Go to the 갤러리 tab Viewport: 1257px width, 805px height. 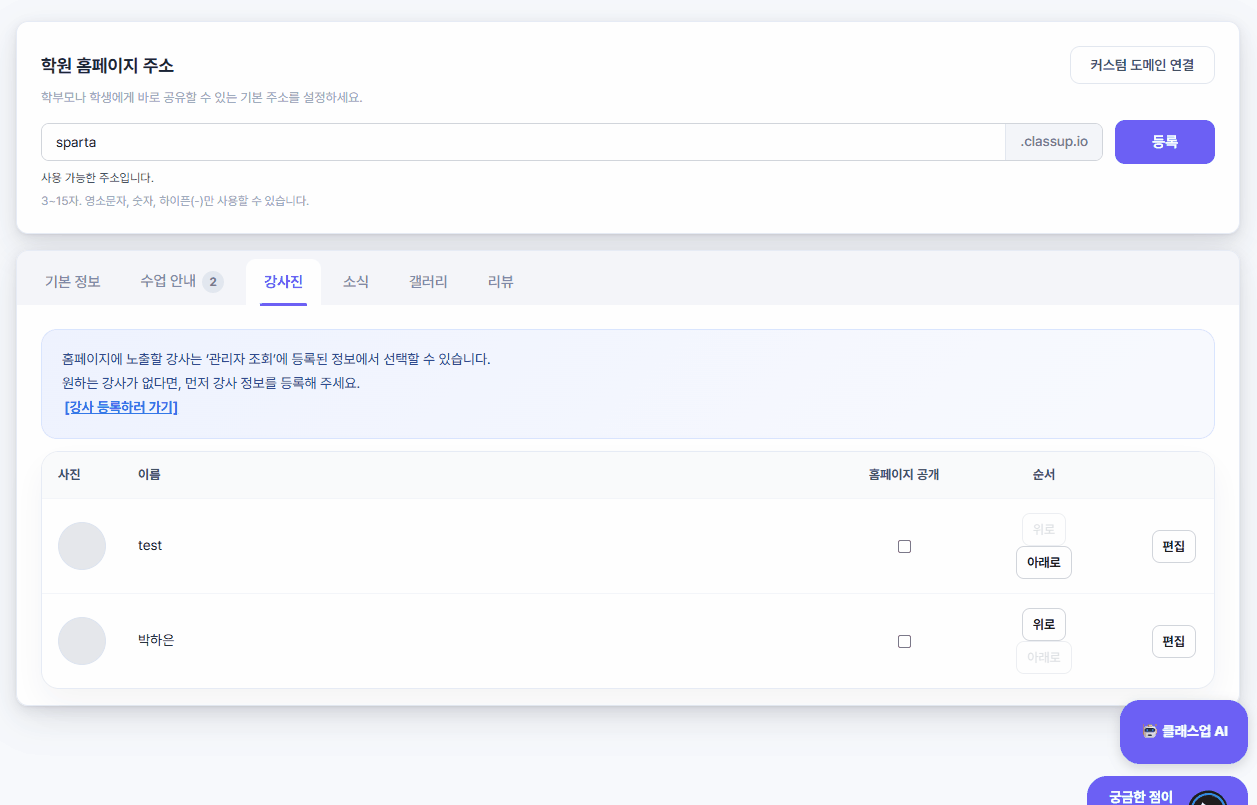click(428, 282)
